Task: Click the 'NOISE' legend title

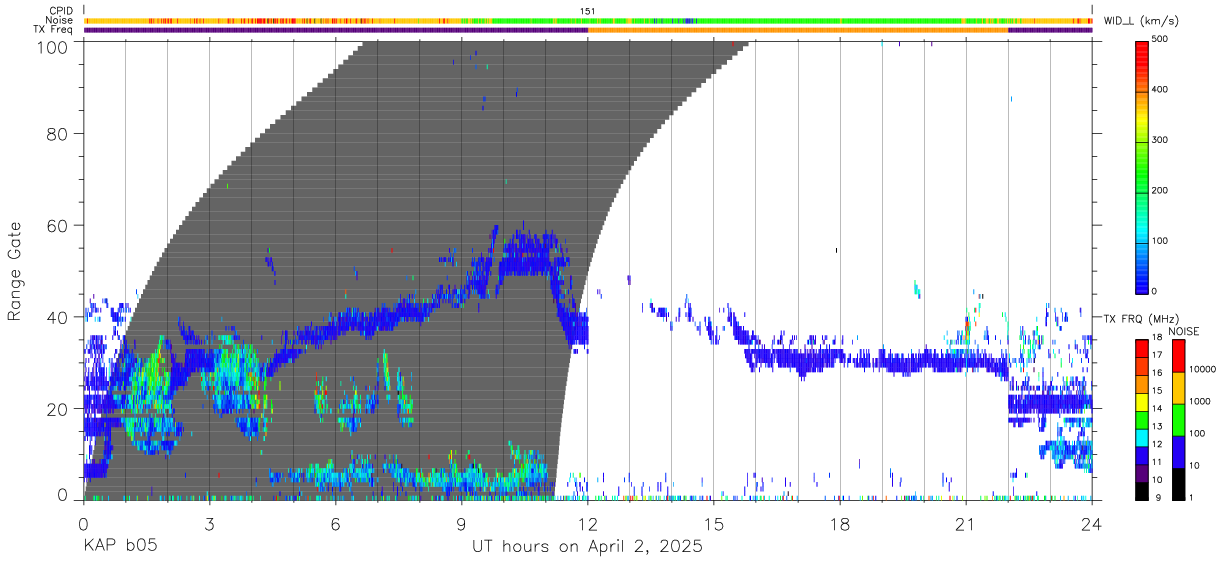Action: coord(1183,331)
